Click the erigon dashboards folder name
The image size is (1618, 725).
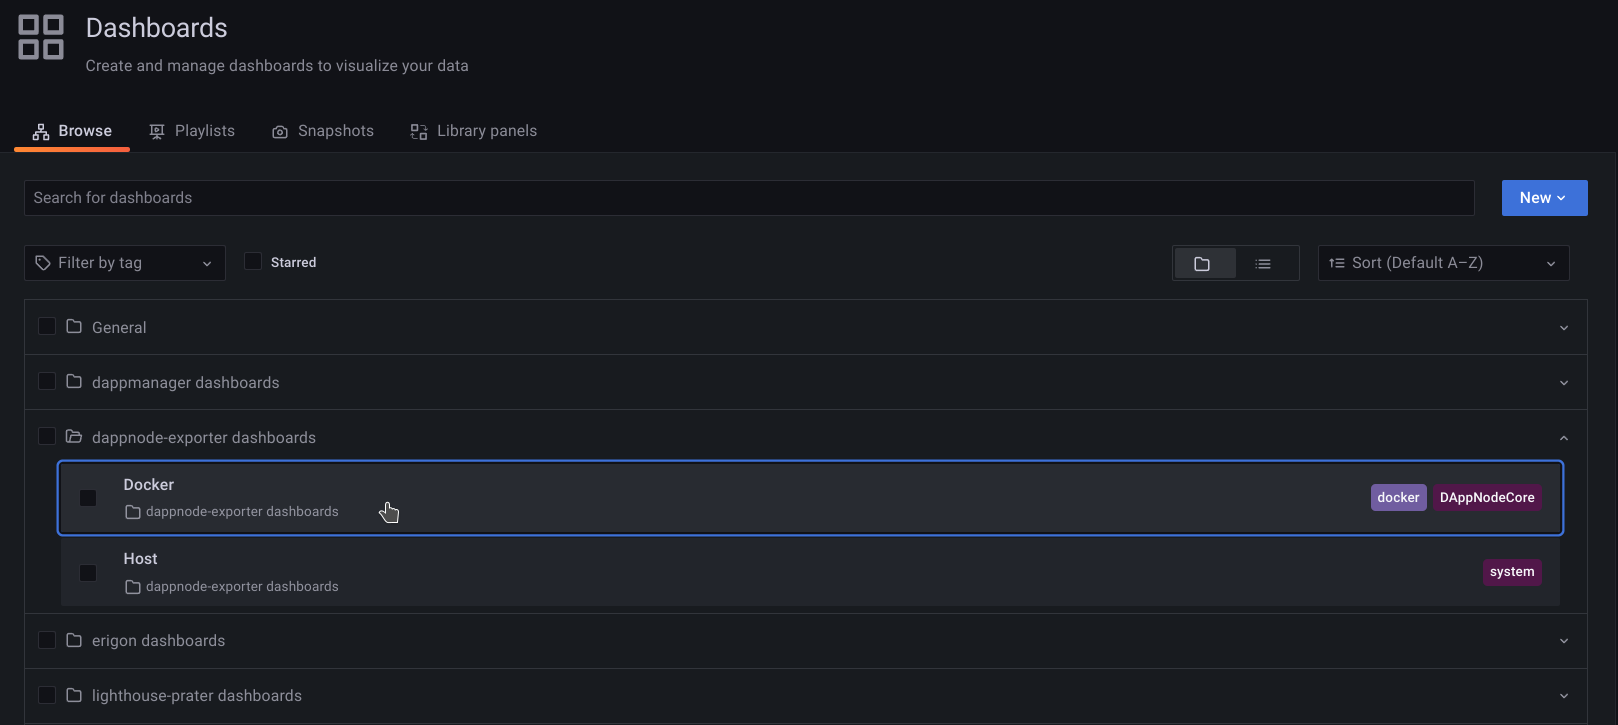click(x=159, y=641)
